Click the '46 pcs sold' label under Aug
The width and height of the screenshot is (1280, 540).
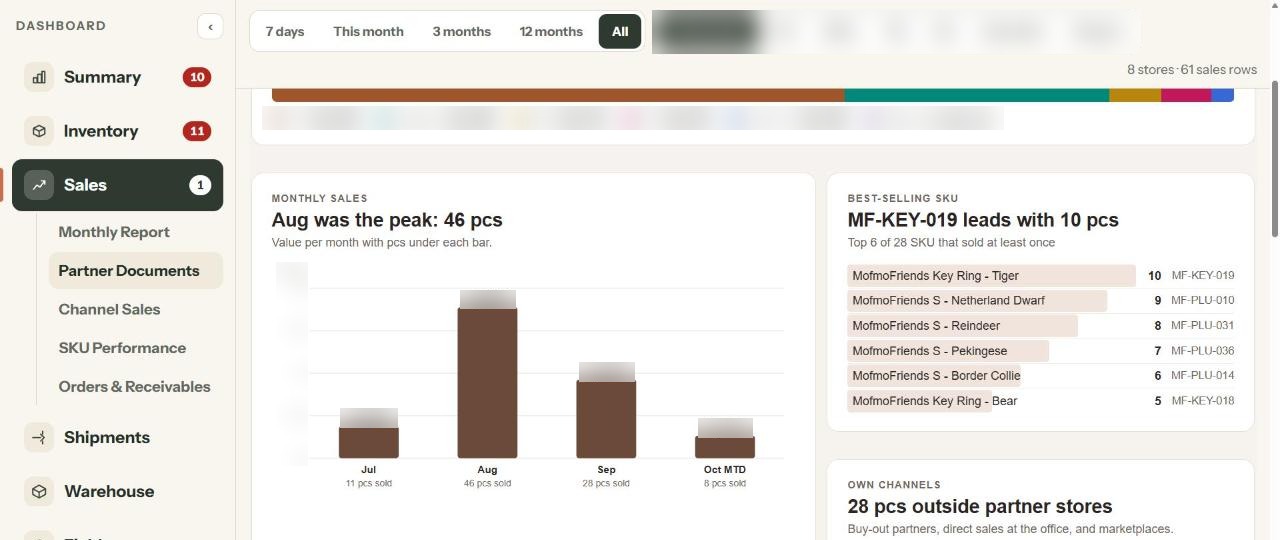(488, 483)
